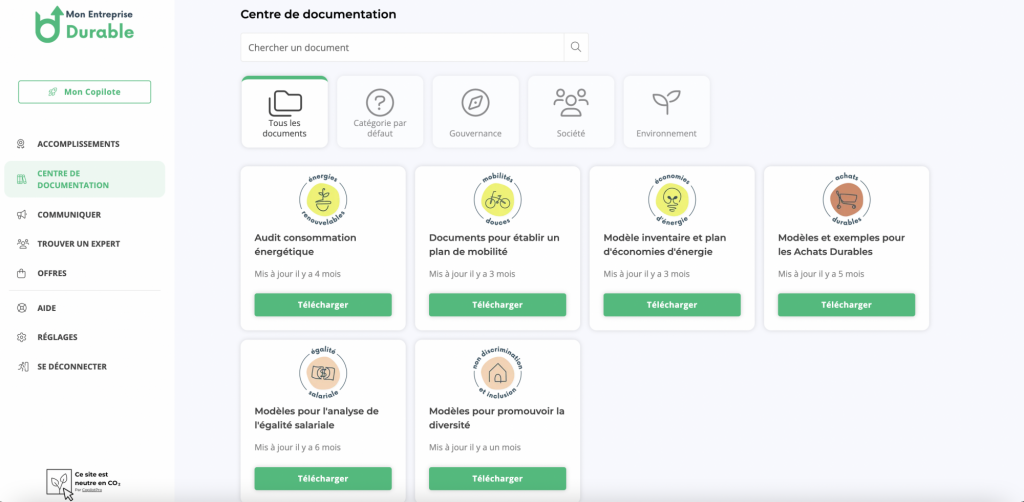Filter by Catégorie par défaut
Image resolution: width=1024 pixels, height=502 pixels.
coord(380,113)
